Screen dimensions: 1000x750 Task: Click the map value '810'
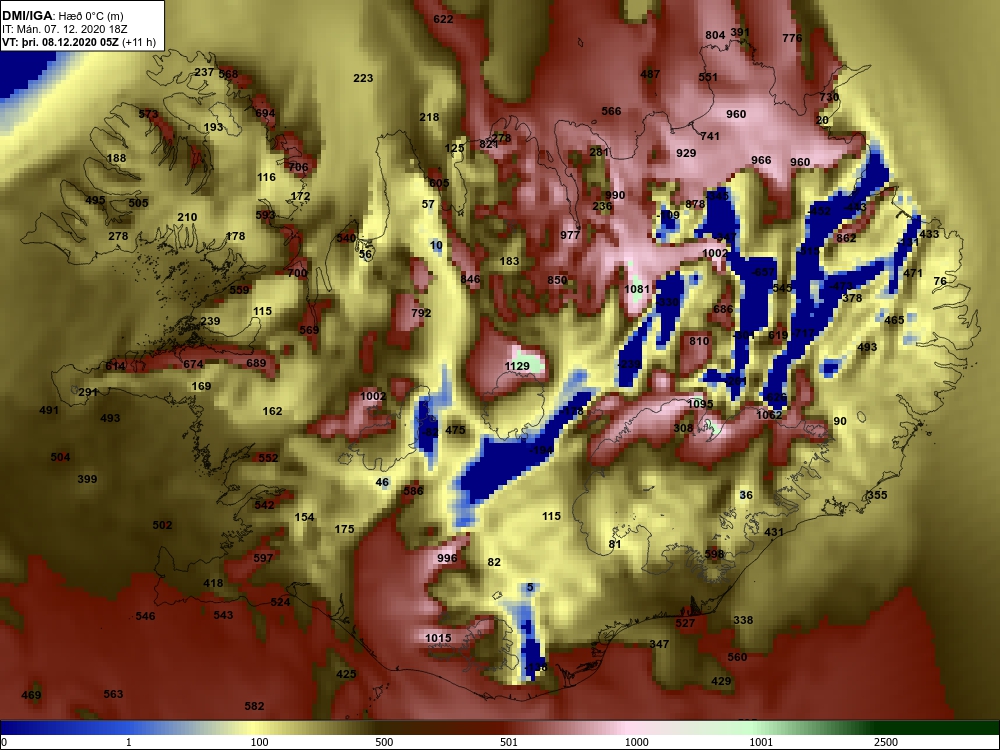pos(699,341)
